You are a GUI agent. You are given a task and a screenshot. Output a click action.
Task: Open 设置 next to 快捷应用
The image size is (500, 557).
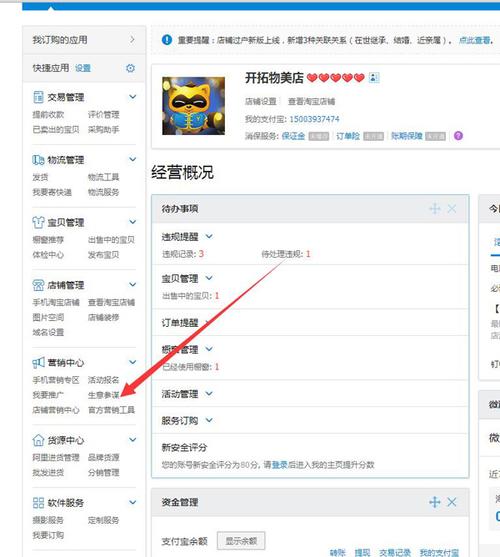pos(83,68)
